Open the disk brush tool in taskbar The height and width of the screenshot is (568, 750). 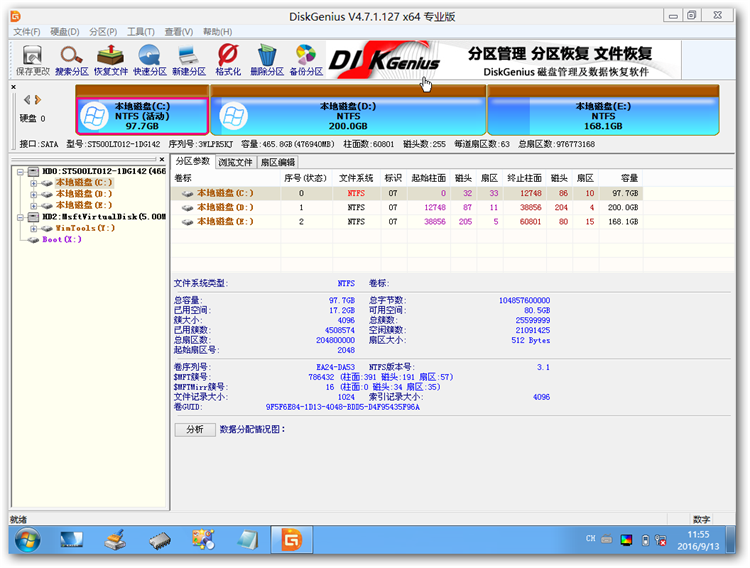click(115, 540)
